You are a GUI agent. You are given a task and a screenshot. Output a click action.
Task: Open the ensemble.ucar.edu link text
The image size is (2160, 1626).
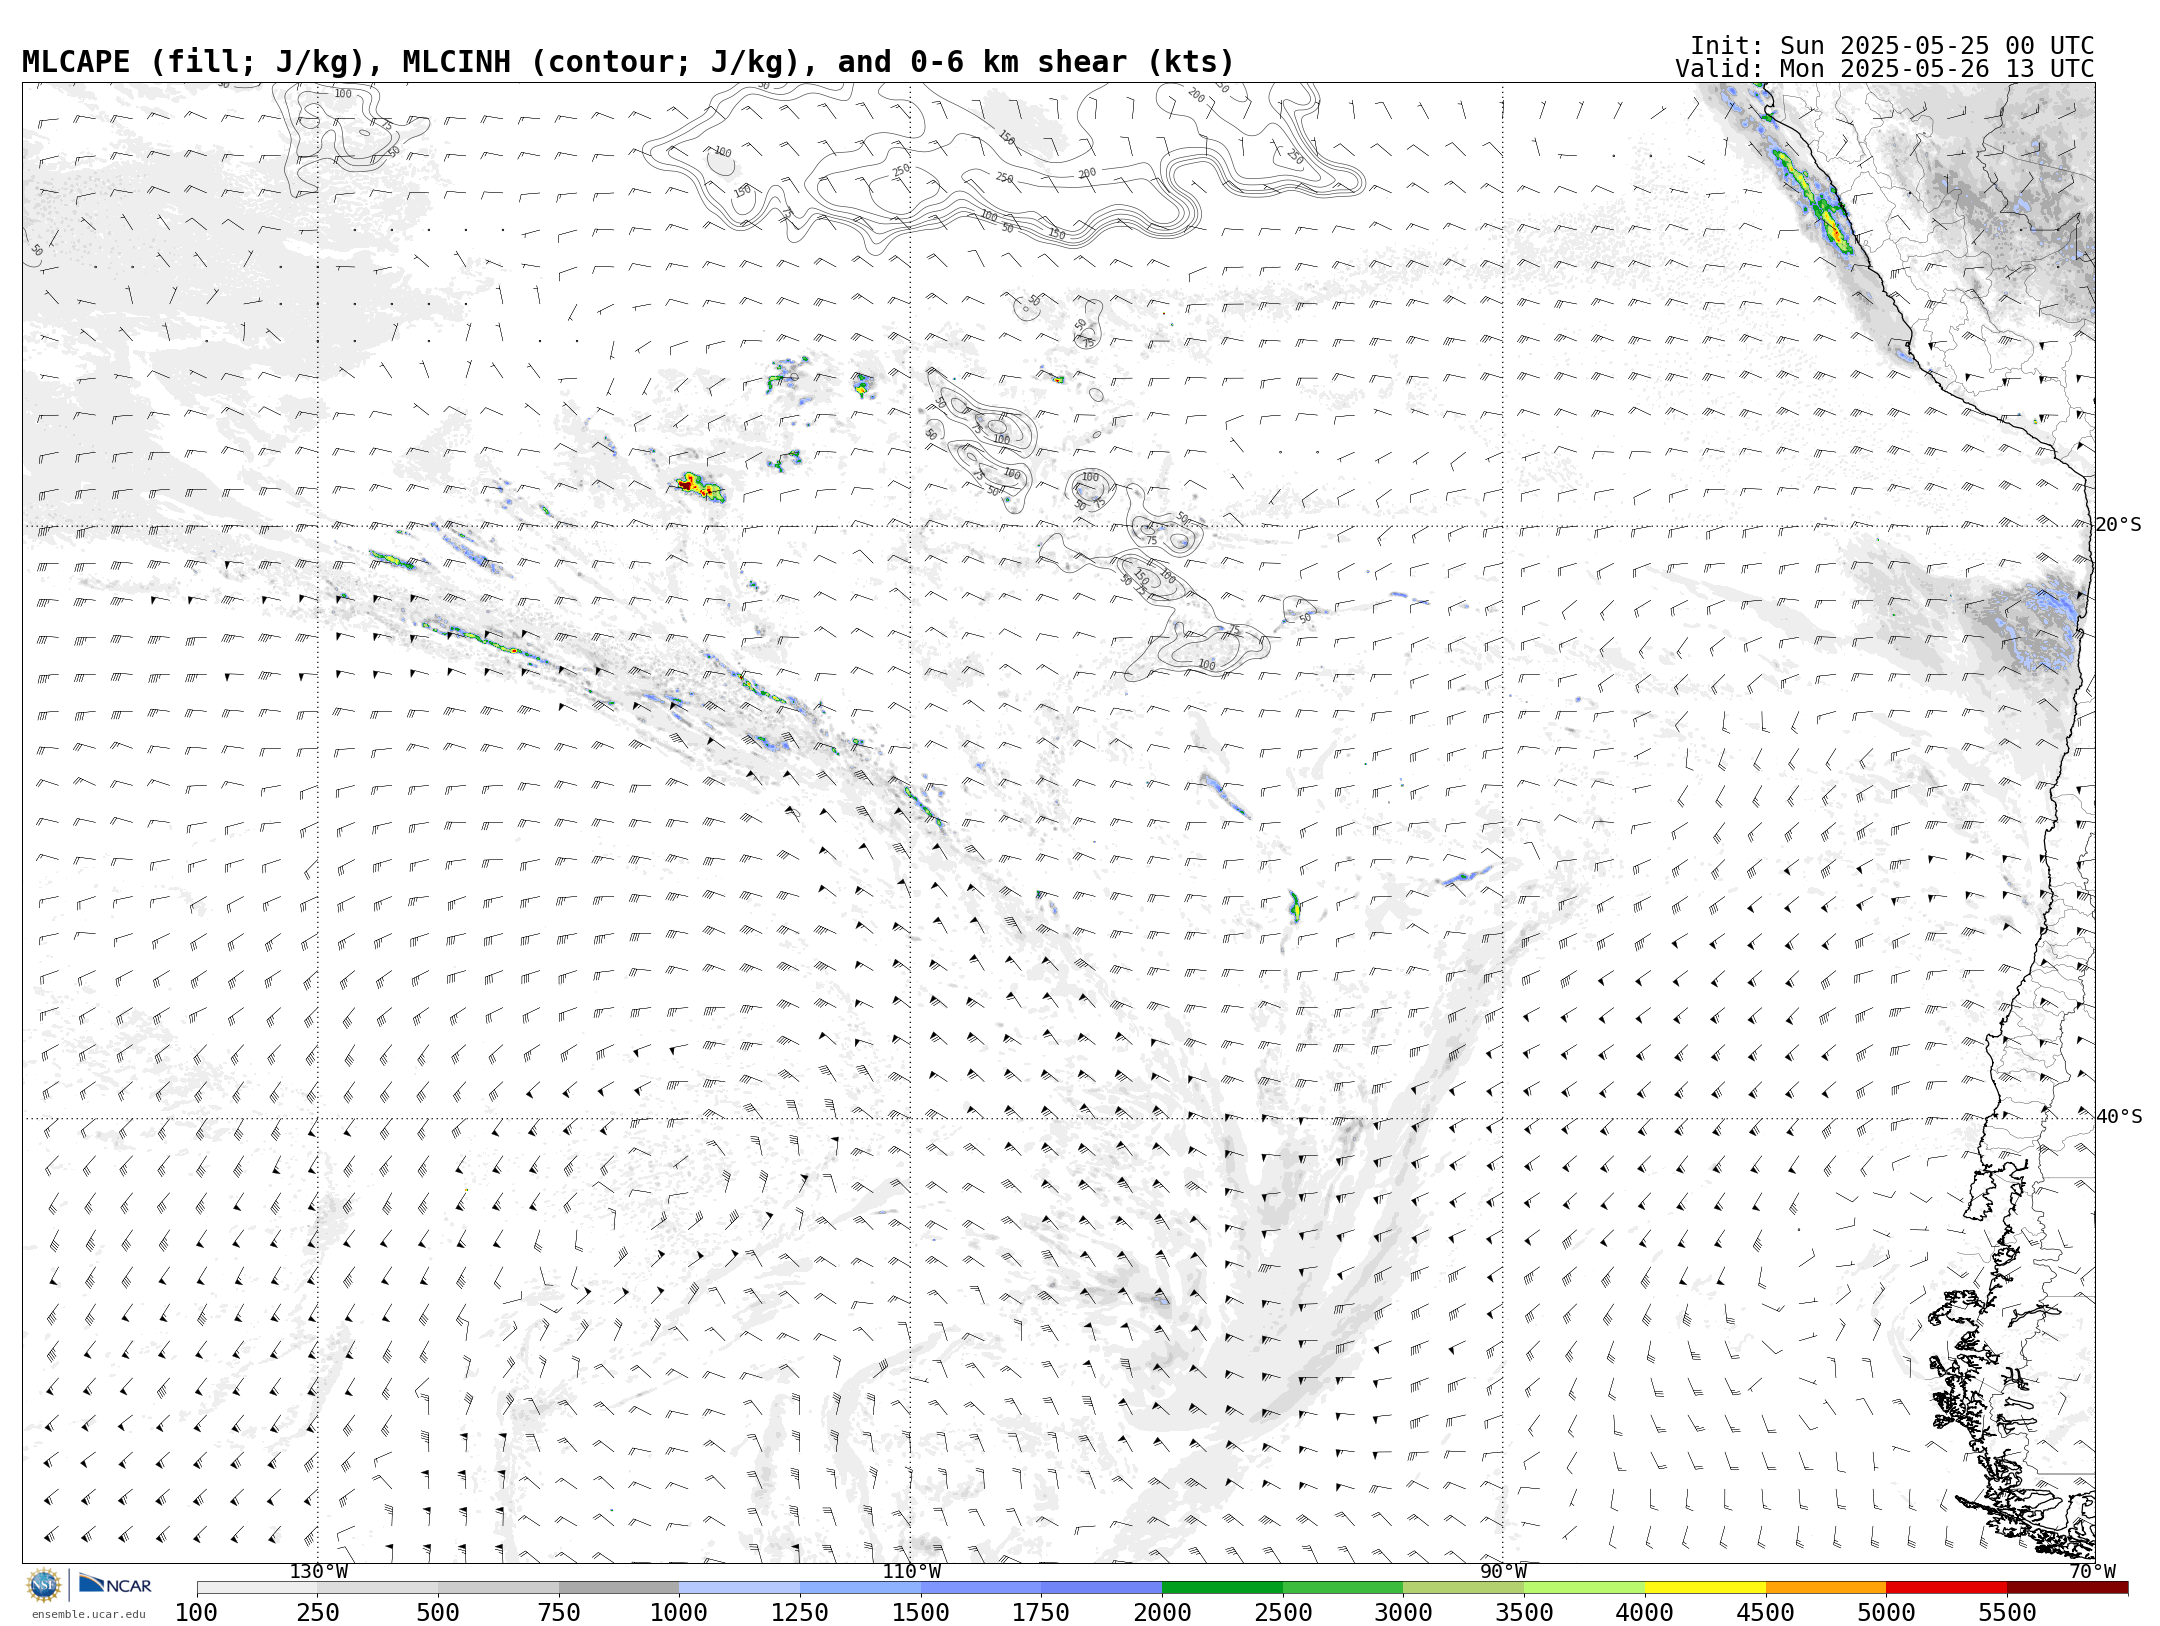[x=88, y=1614]
